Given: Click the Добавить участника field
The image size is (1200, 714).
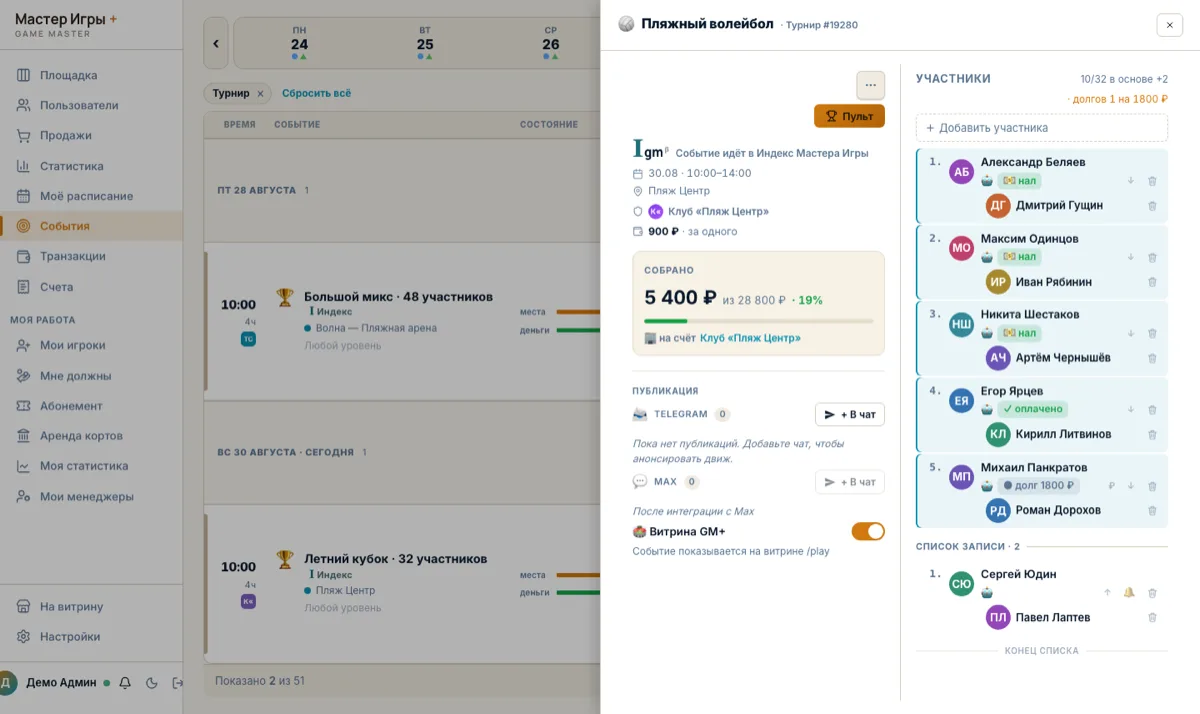Looking at the screenshot, I should tap(1042, 128).
